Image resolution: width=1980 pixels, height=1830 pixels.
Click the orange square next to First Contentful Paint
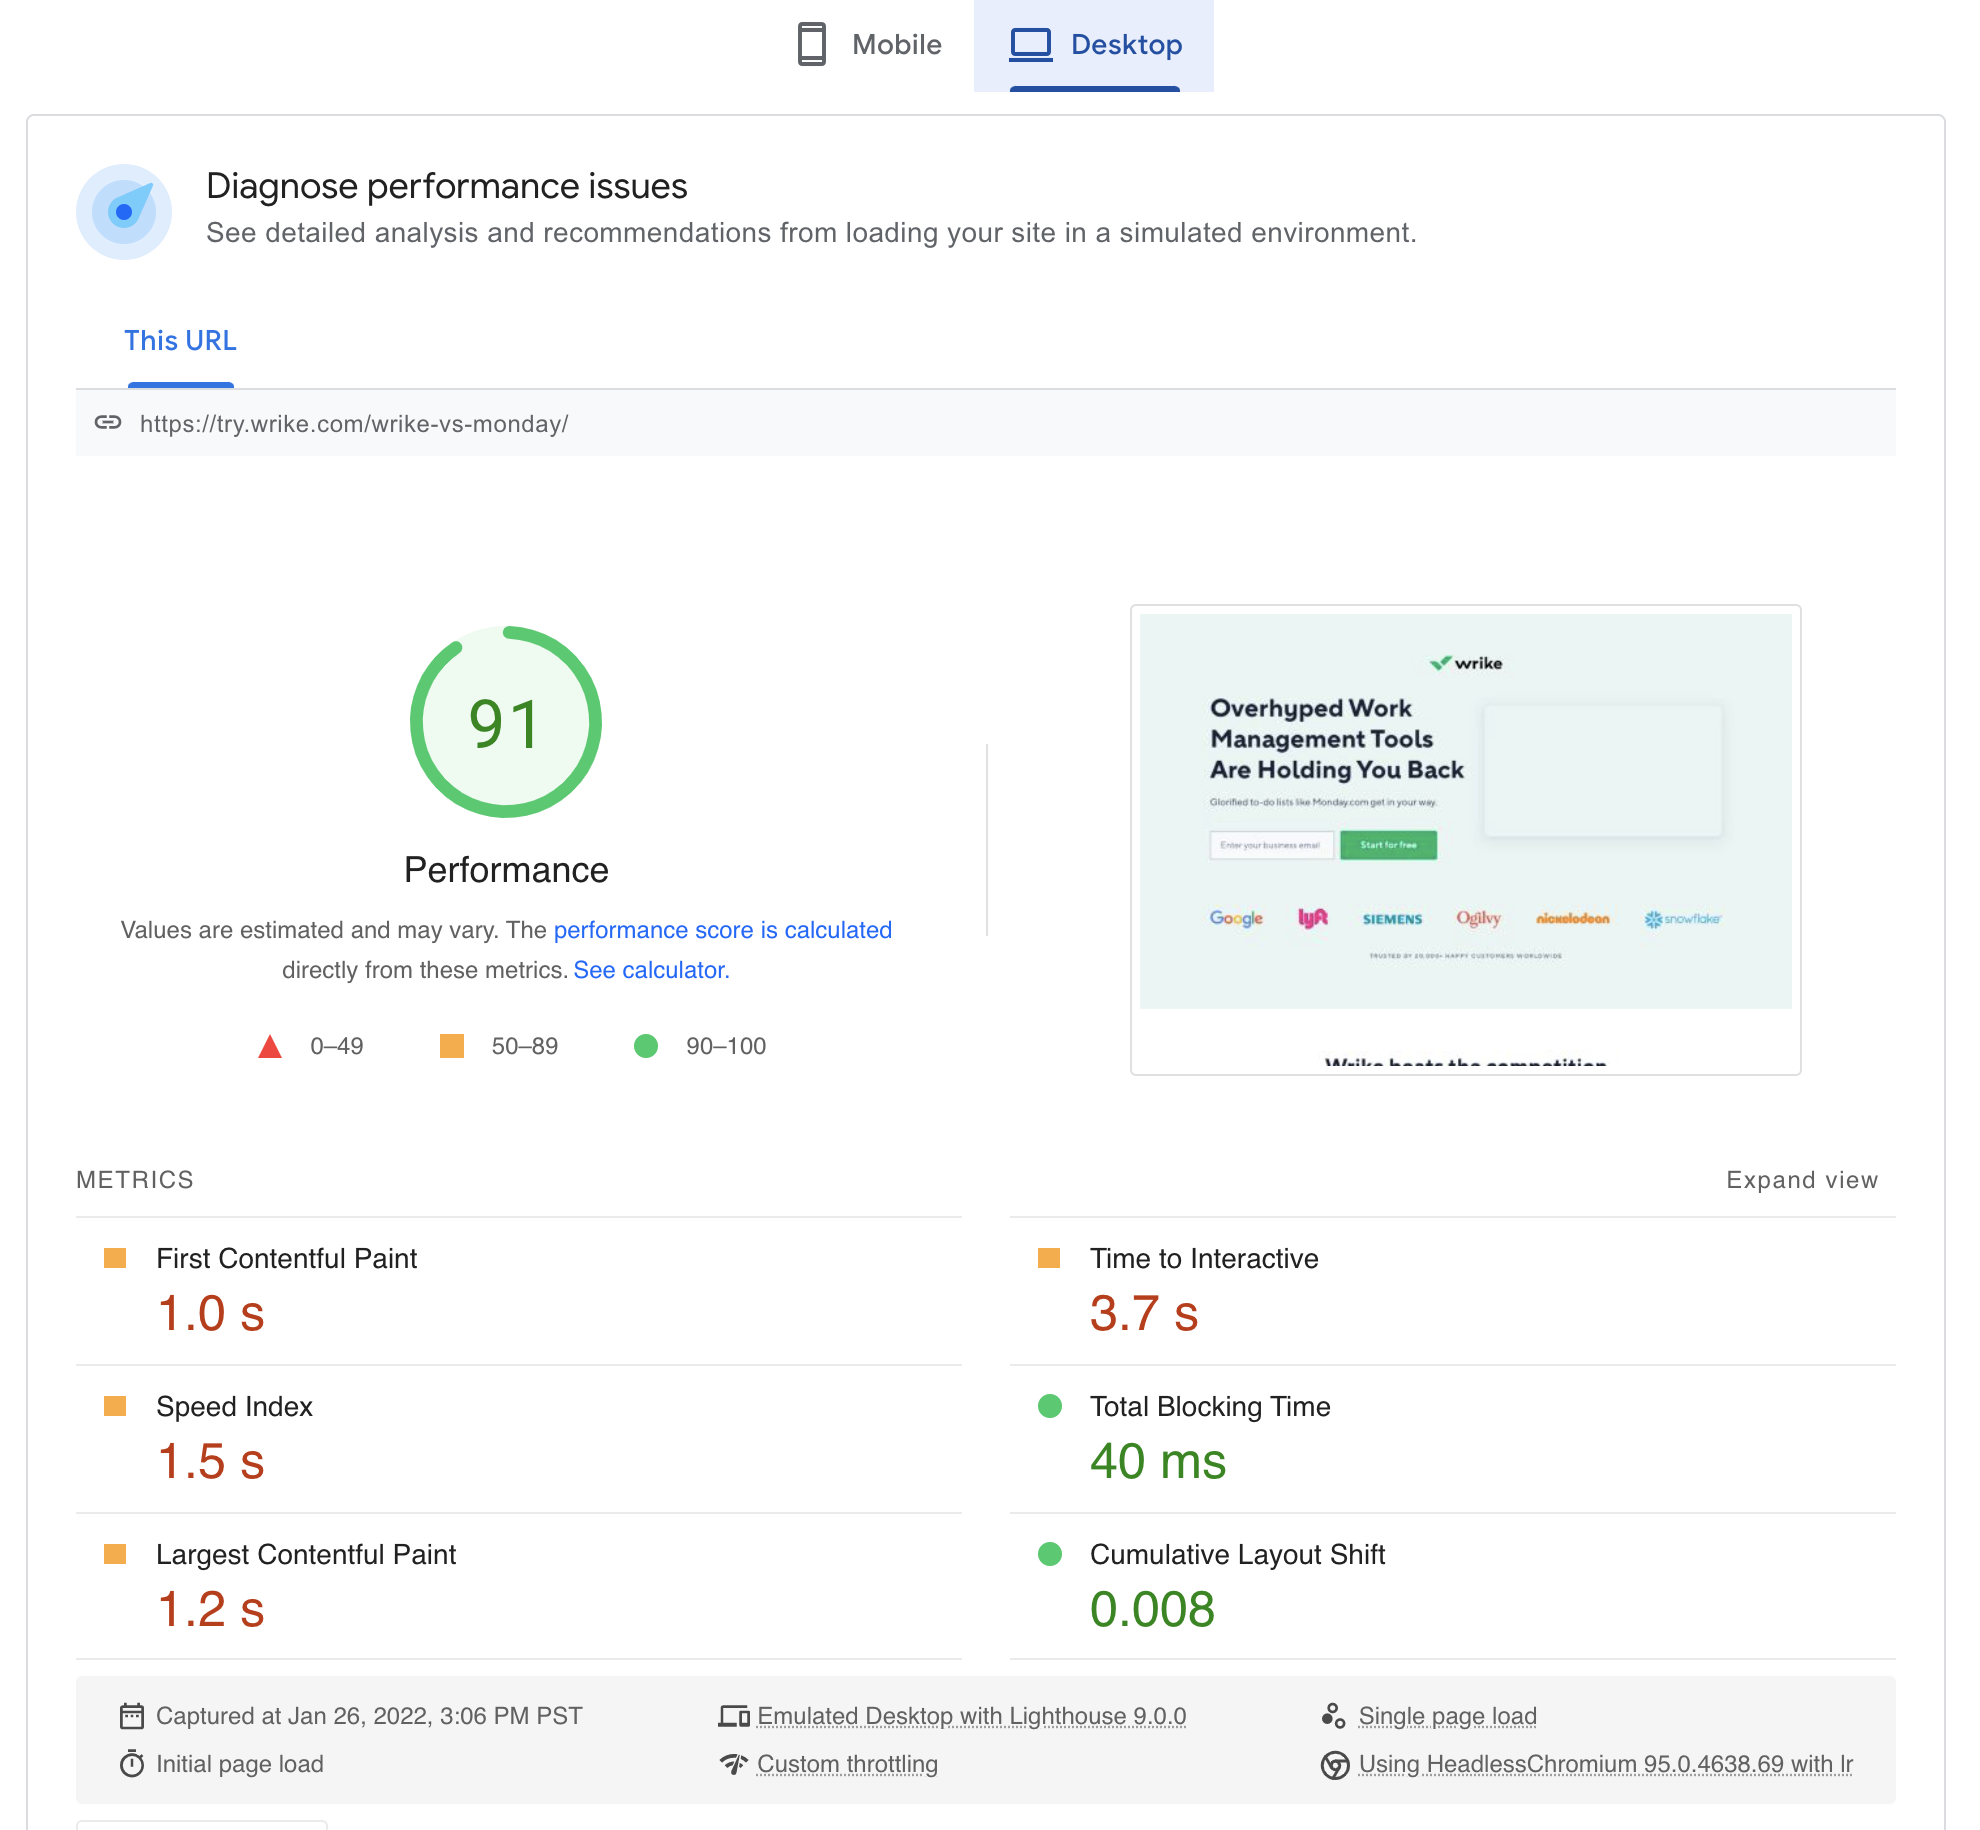coord(115,1258)
